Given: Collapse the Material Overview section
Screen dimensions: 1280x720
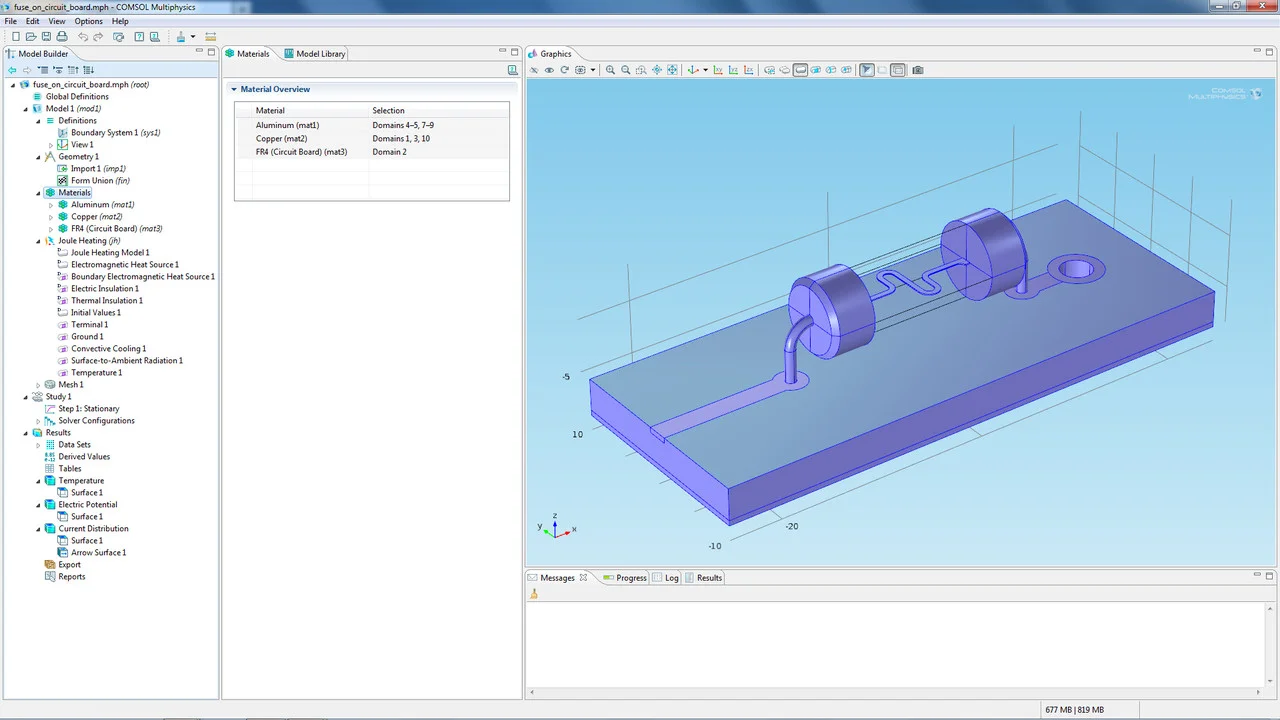Looking at the screenshot, I should point(234,89).
